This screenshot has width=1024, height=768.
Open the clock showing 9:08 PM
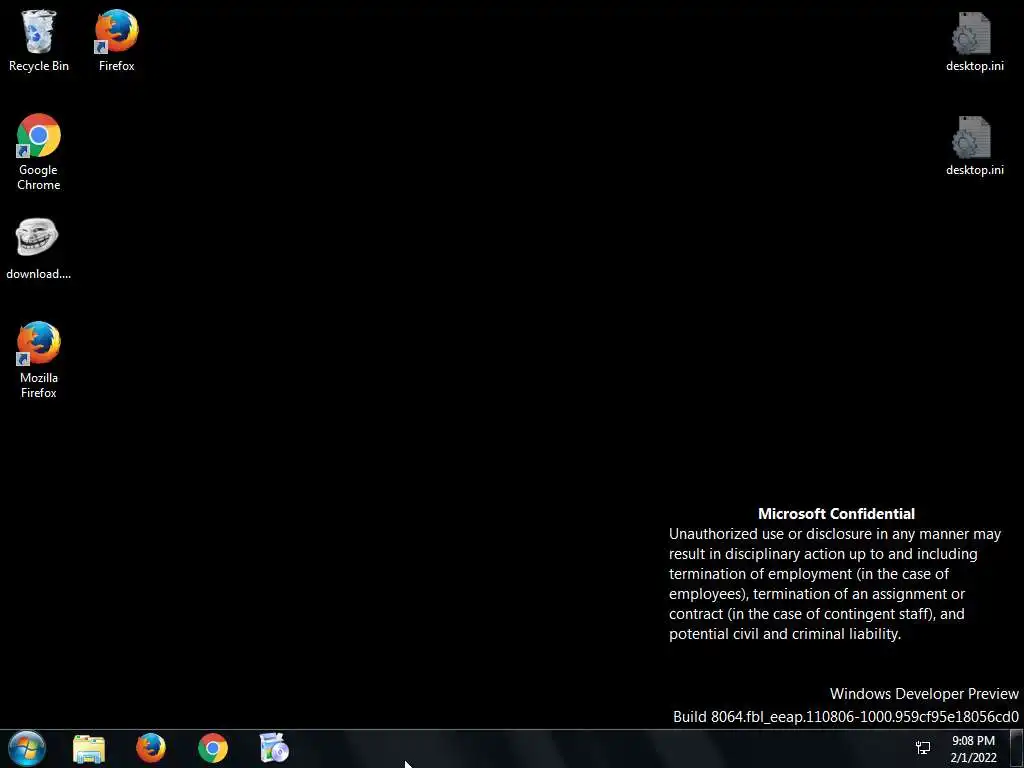pyautogui.click(x=973, y=749)
